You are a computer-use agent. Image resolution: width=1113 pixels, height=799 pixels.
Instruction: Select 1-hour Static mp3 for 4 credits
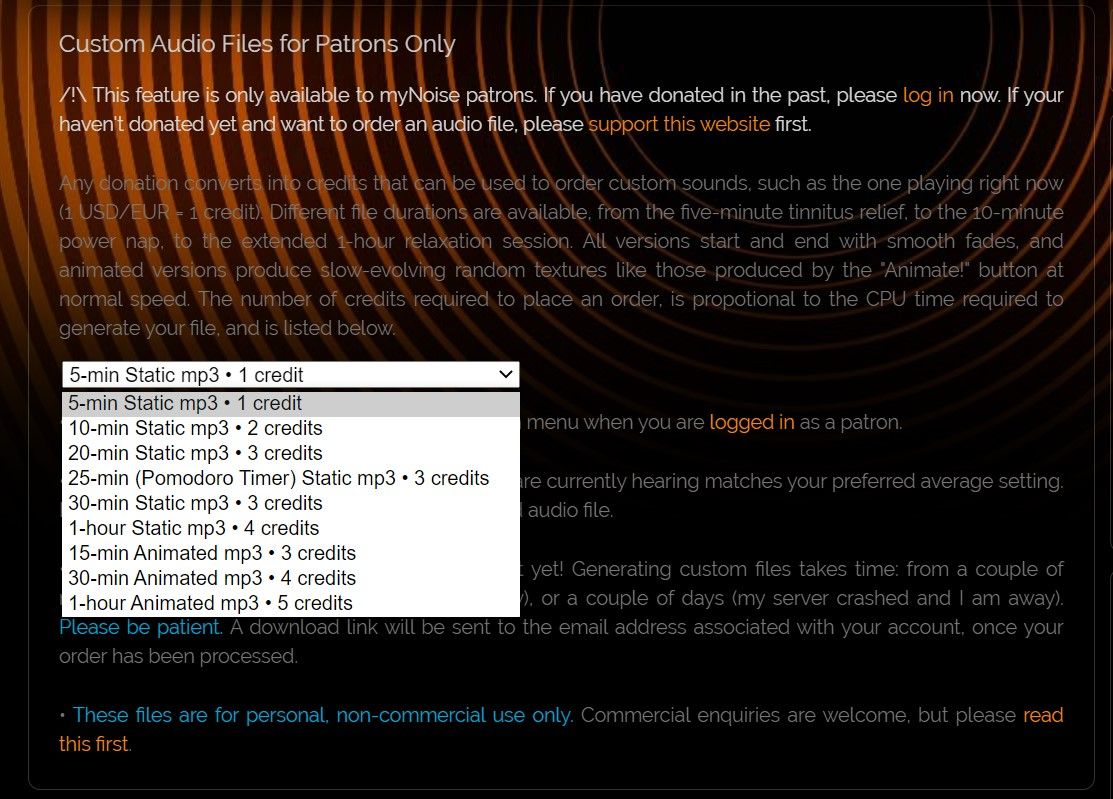(x=193, y=528)
